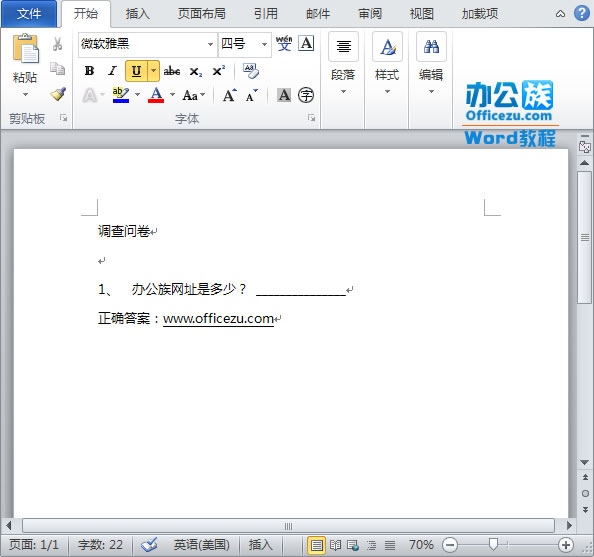Click the horizontal scrollbar right arrow
This screenshot has height=557, width=594.
click(x=569, y=526)
